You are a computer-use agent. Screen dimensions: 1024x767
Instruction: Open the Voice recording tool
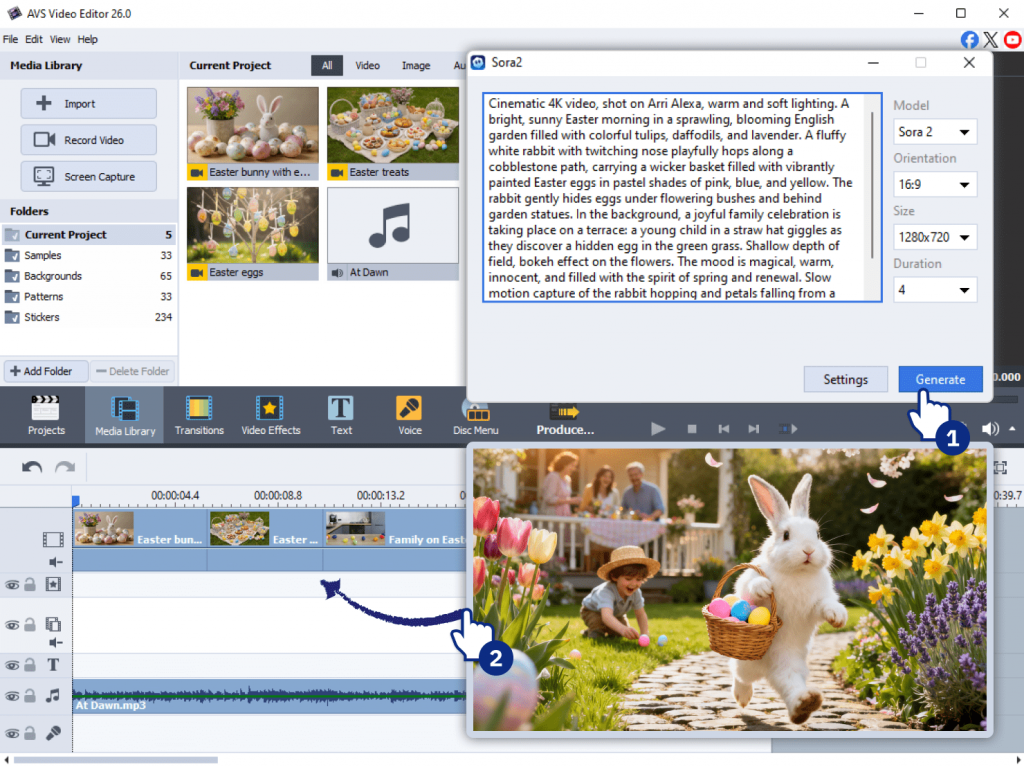pos(409,415)
